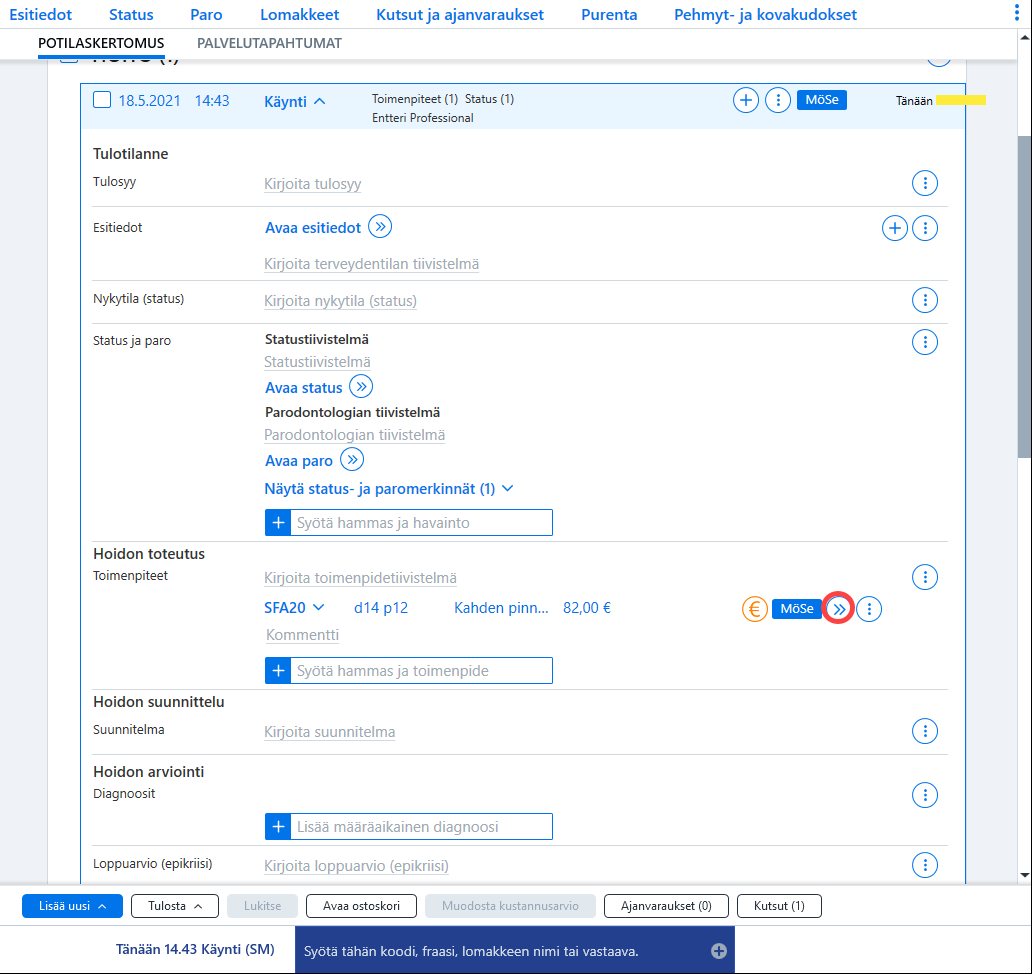
Task: Tick the checkbox next to 18.5.2021 visit
Action: tap(102, 100)
